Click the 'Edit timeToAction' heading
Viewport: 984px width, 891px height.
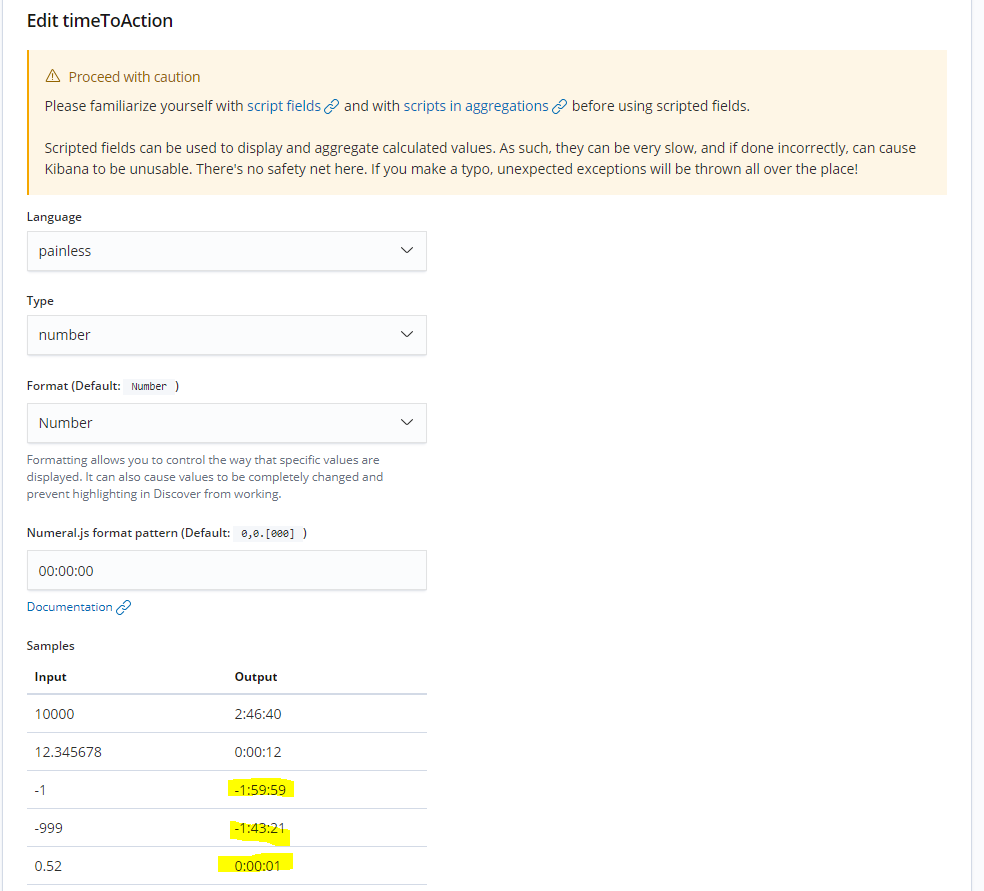(100, 20)
